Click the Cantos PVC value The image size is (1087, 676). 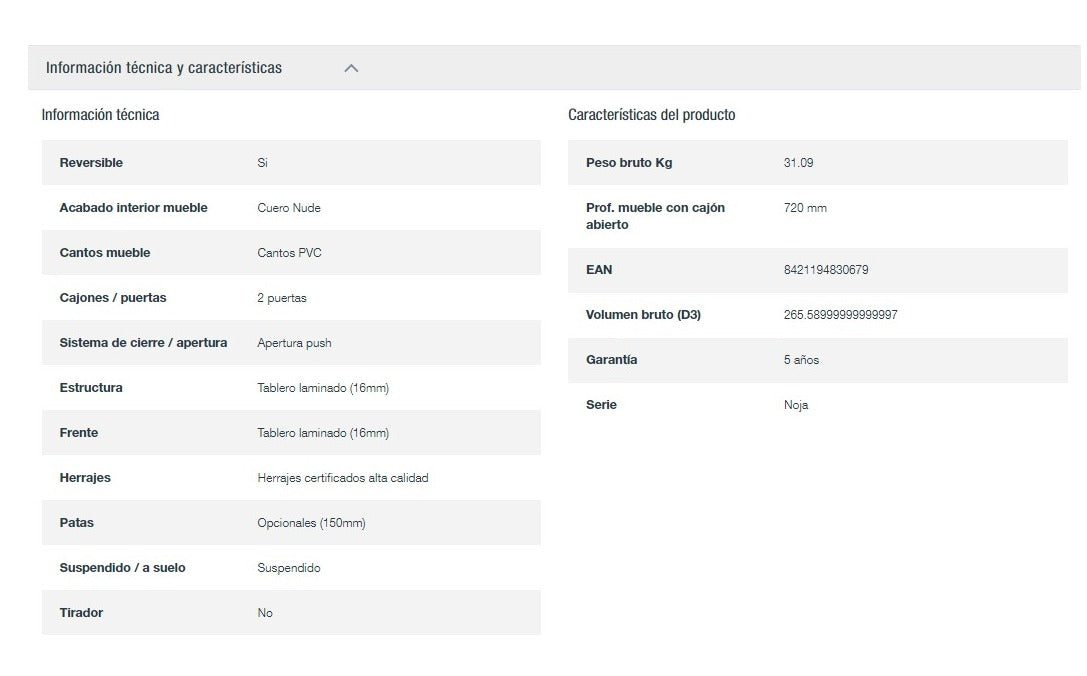[289, 253]
